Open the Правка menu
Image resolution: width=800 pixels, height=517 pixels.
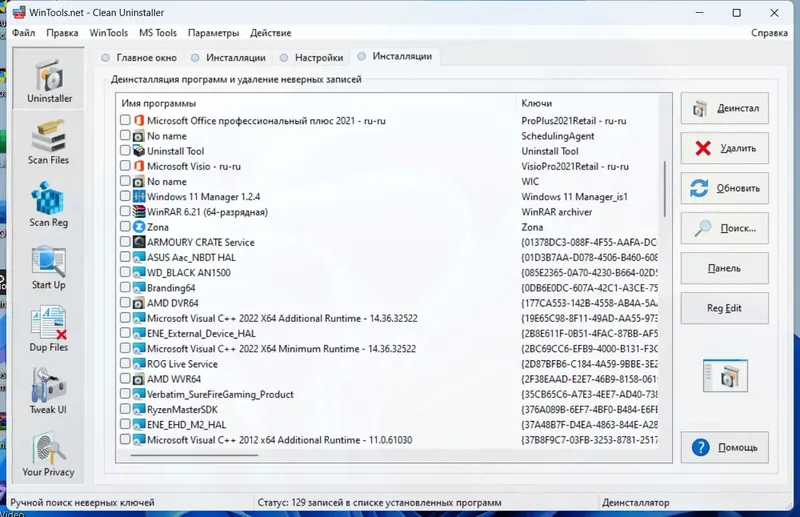pos(62,33)
